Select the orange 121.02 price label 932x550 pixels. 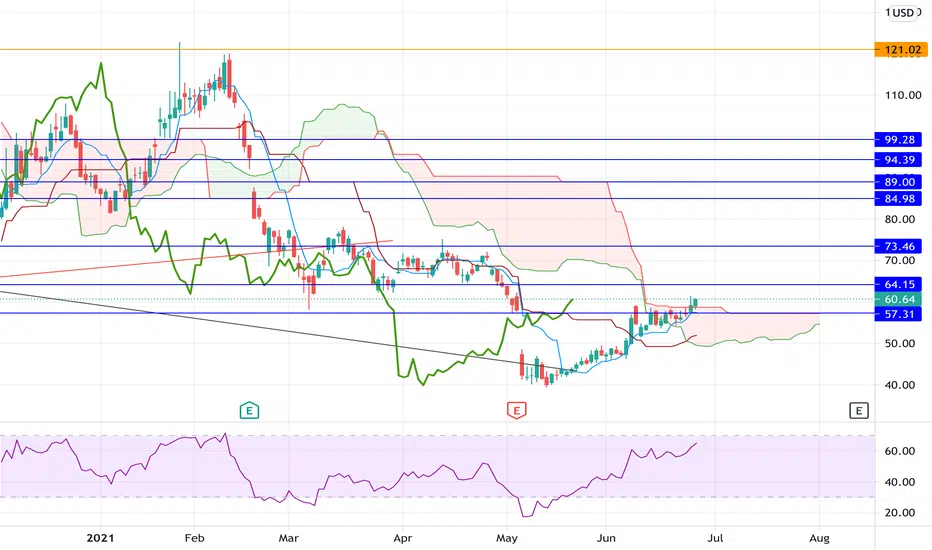click(x=901, y=50)
